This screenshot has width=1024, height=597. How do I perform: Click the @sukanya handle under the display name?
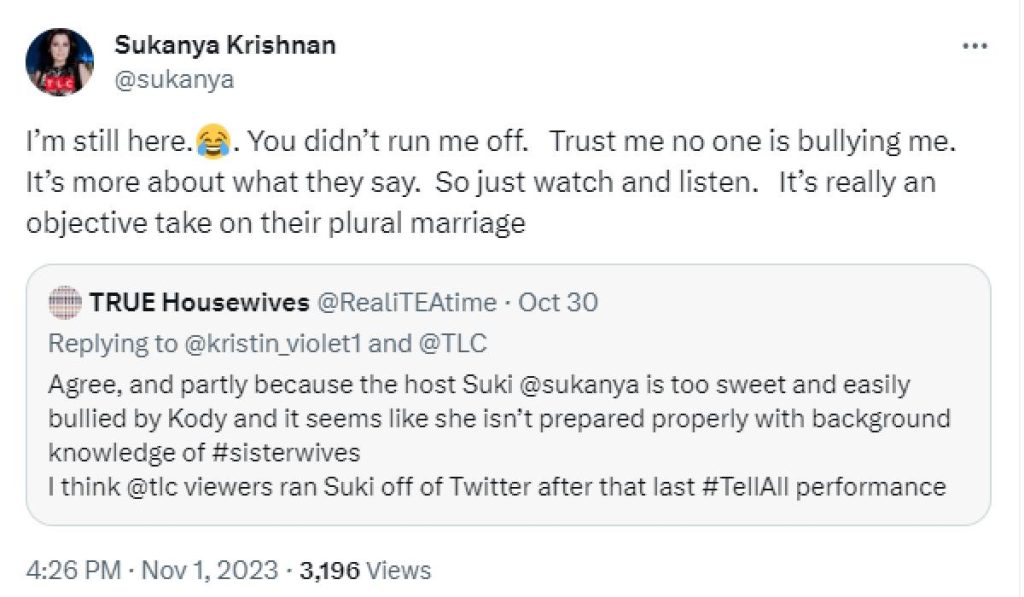click(x=174, y=80)
